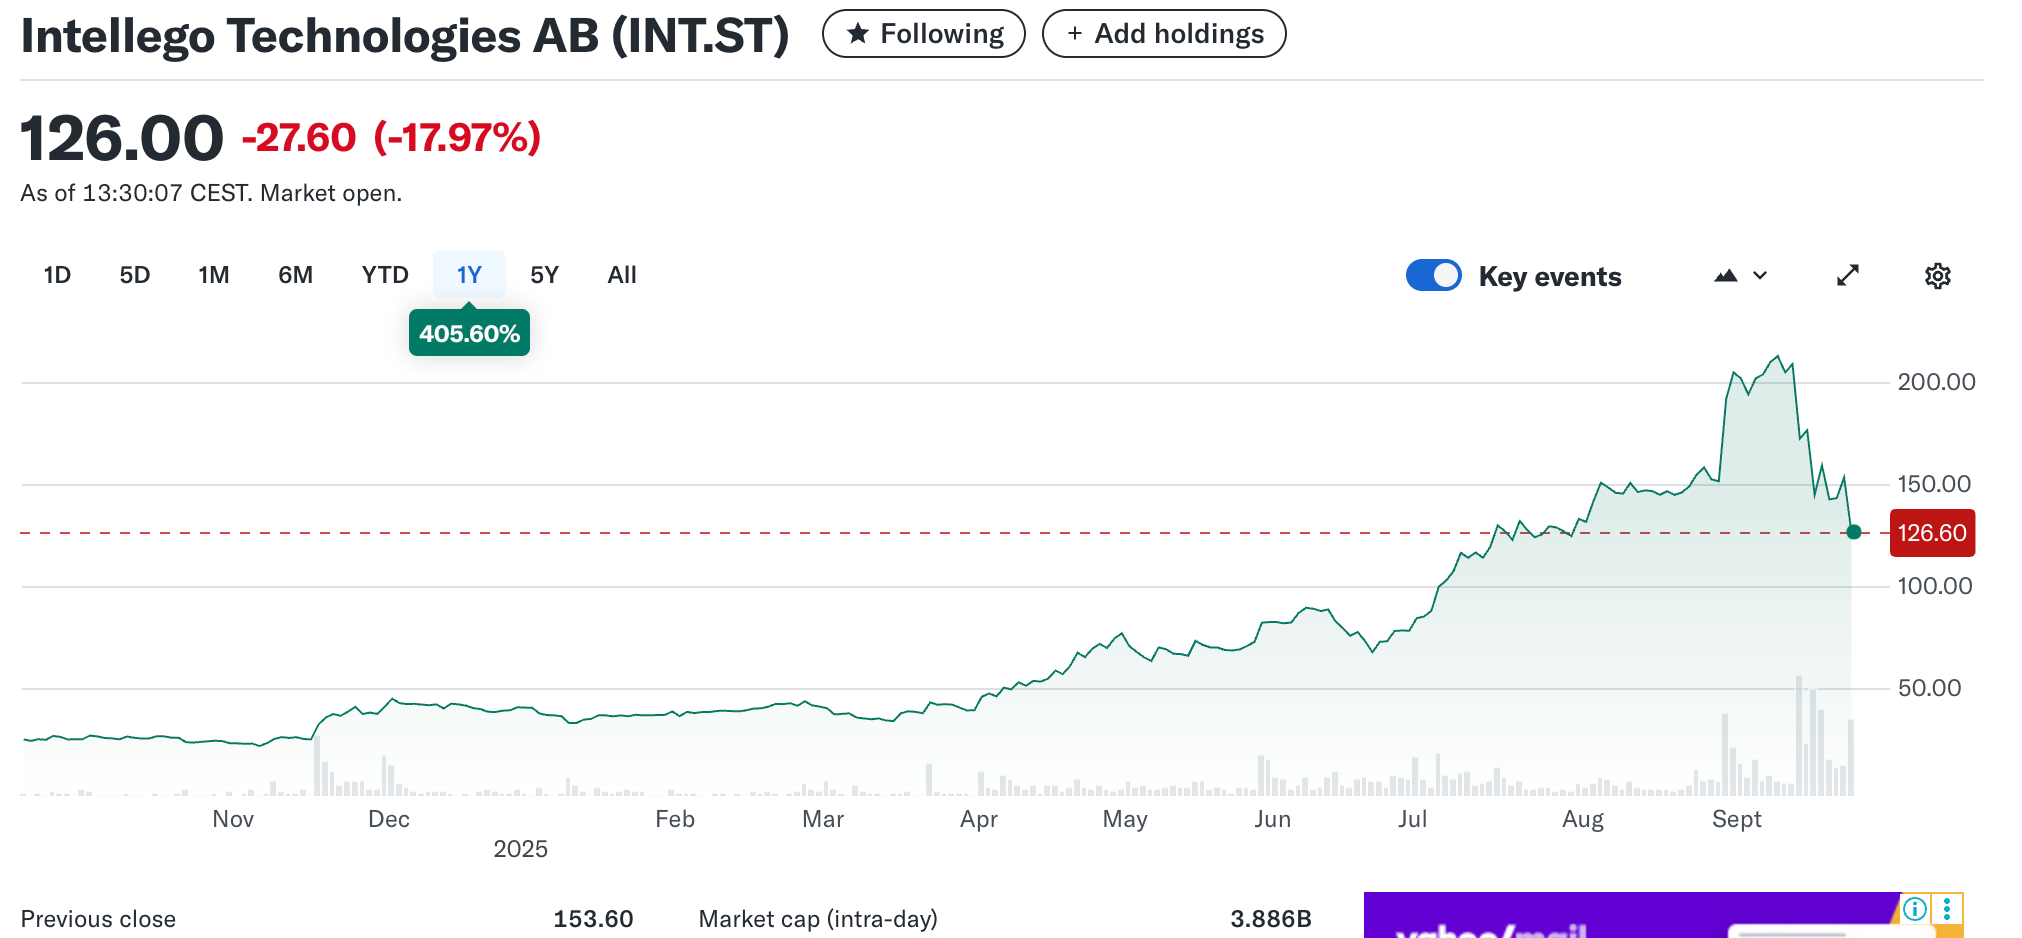Click the 405.60% return badge

click(469, 333)
